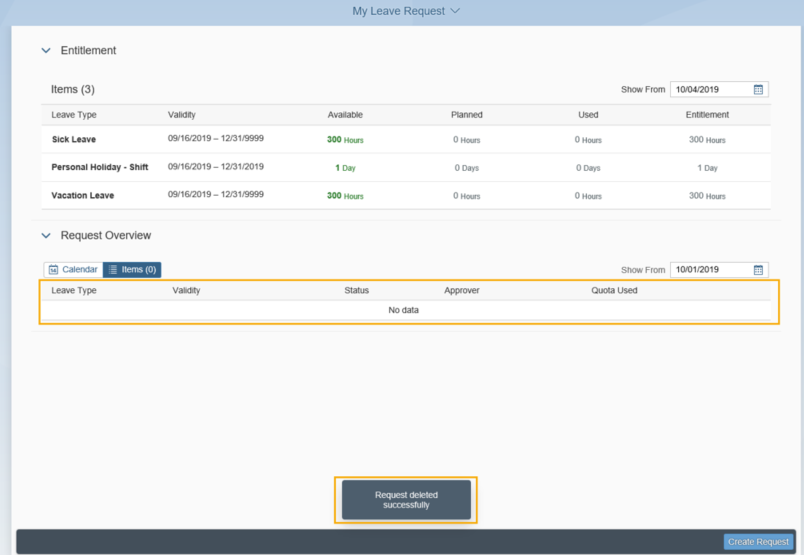
Task: Click the Leave Type header in Entitlement table
Action: tap(74, 115)
